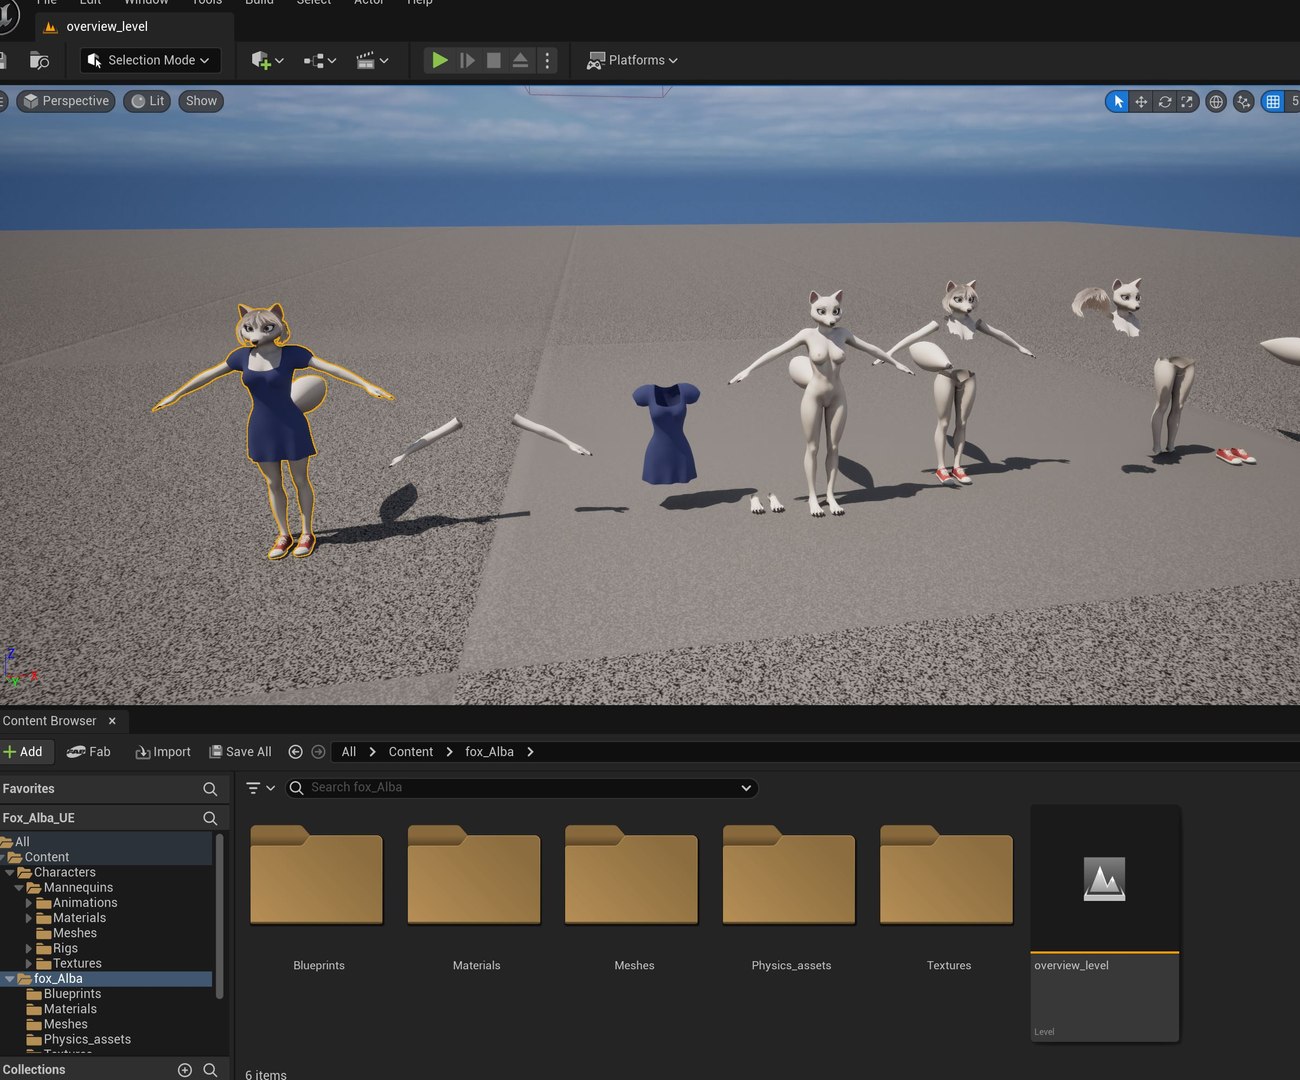The width and height of the screenshot is (1300, 1080).
Task: Open the Platforms dropdown
Action: point(632,60)
